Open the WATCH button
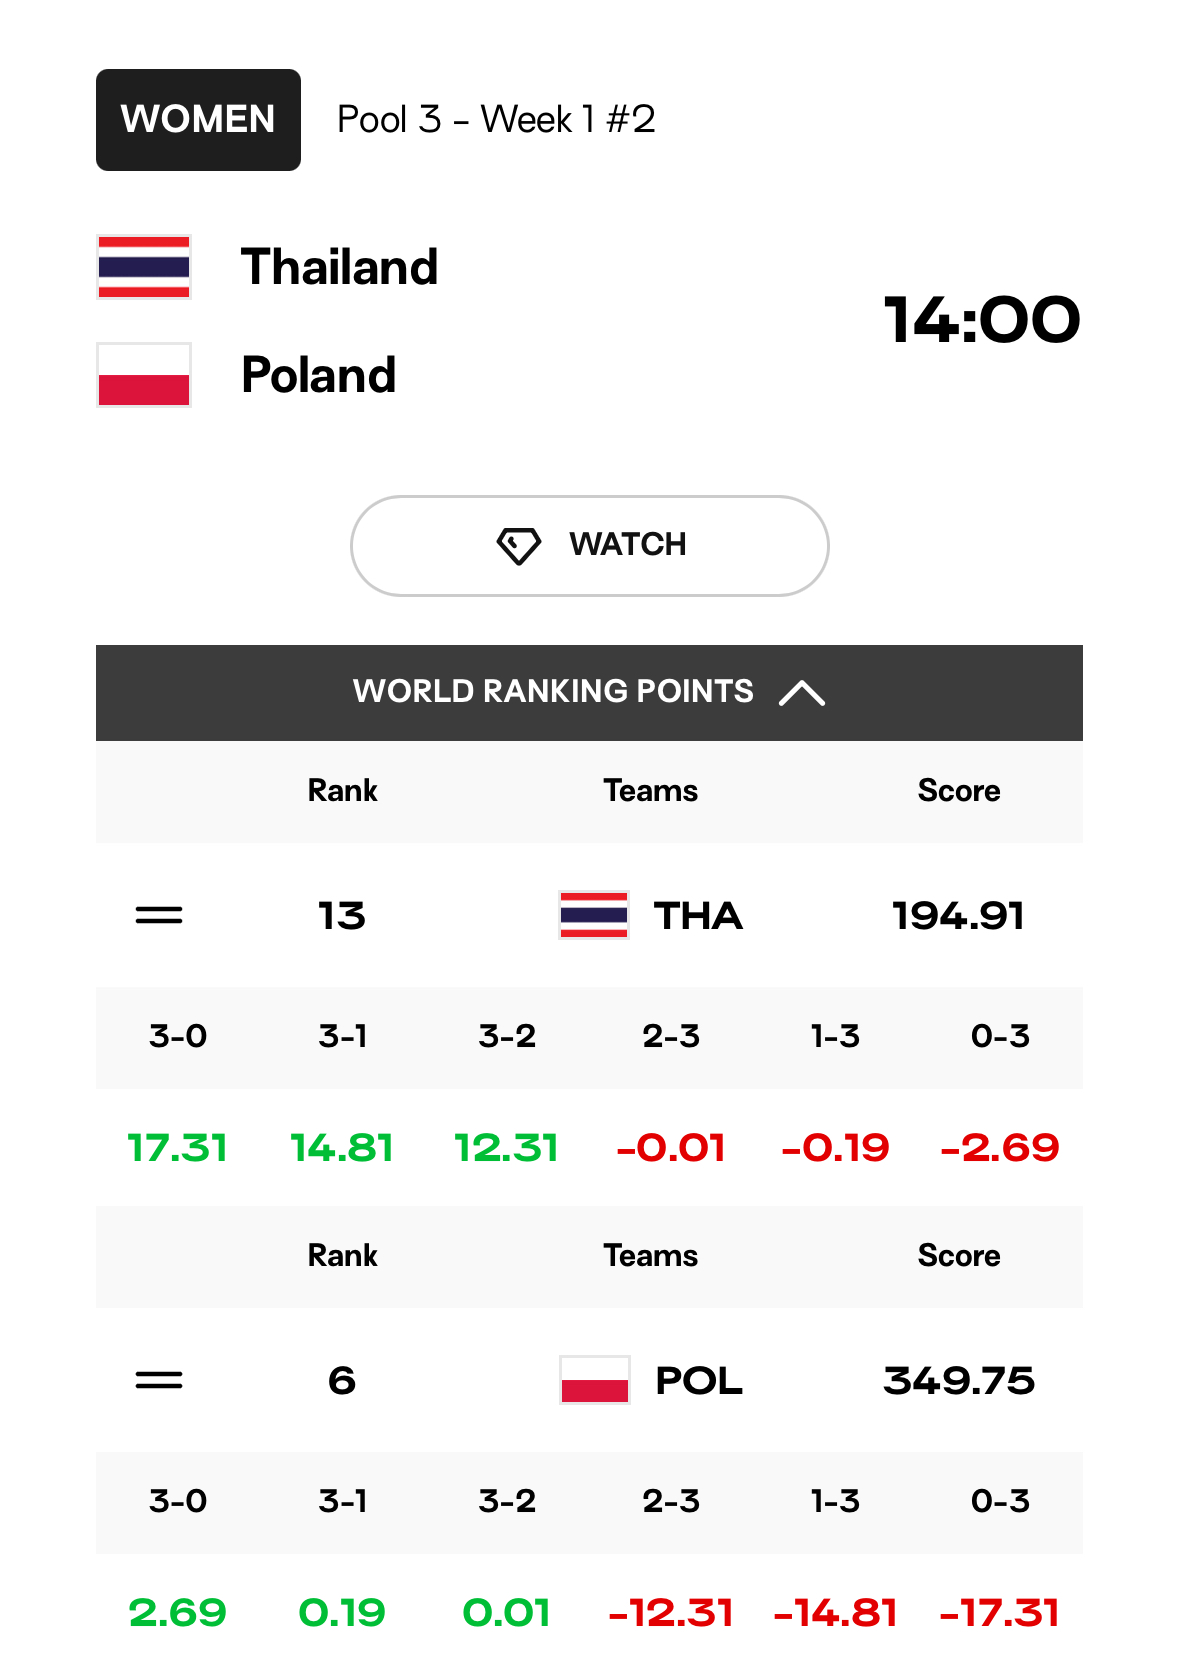Image resolution: width=1179 pixels, height=1674 pixels. pyautogui.click(x=590, y=546)
